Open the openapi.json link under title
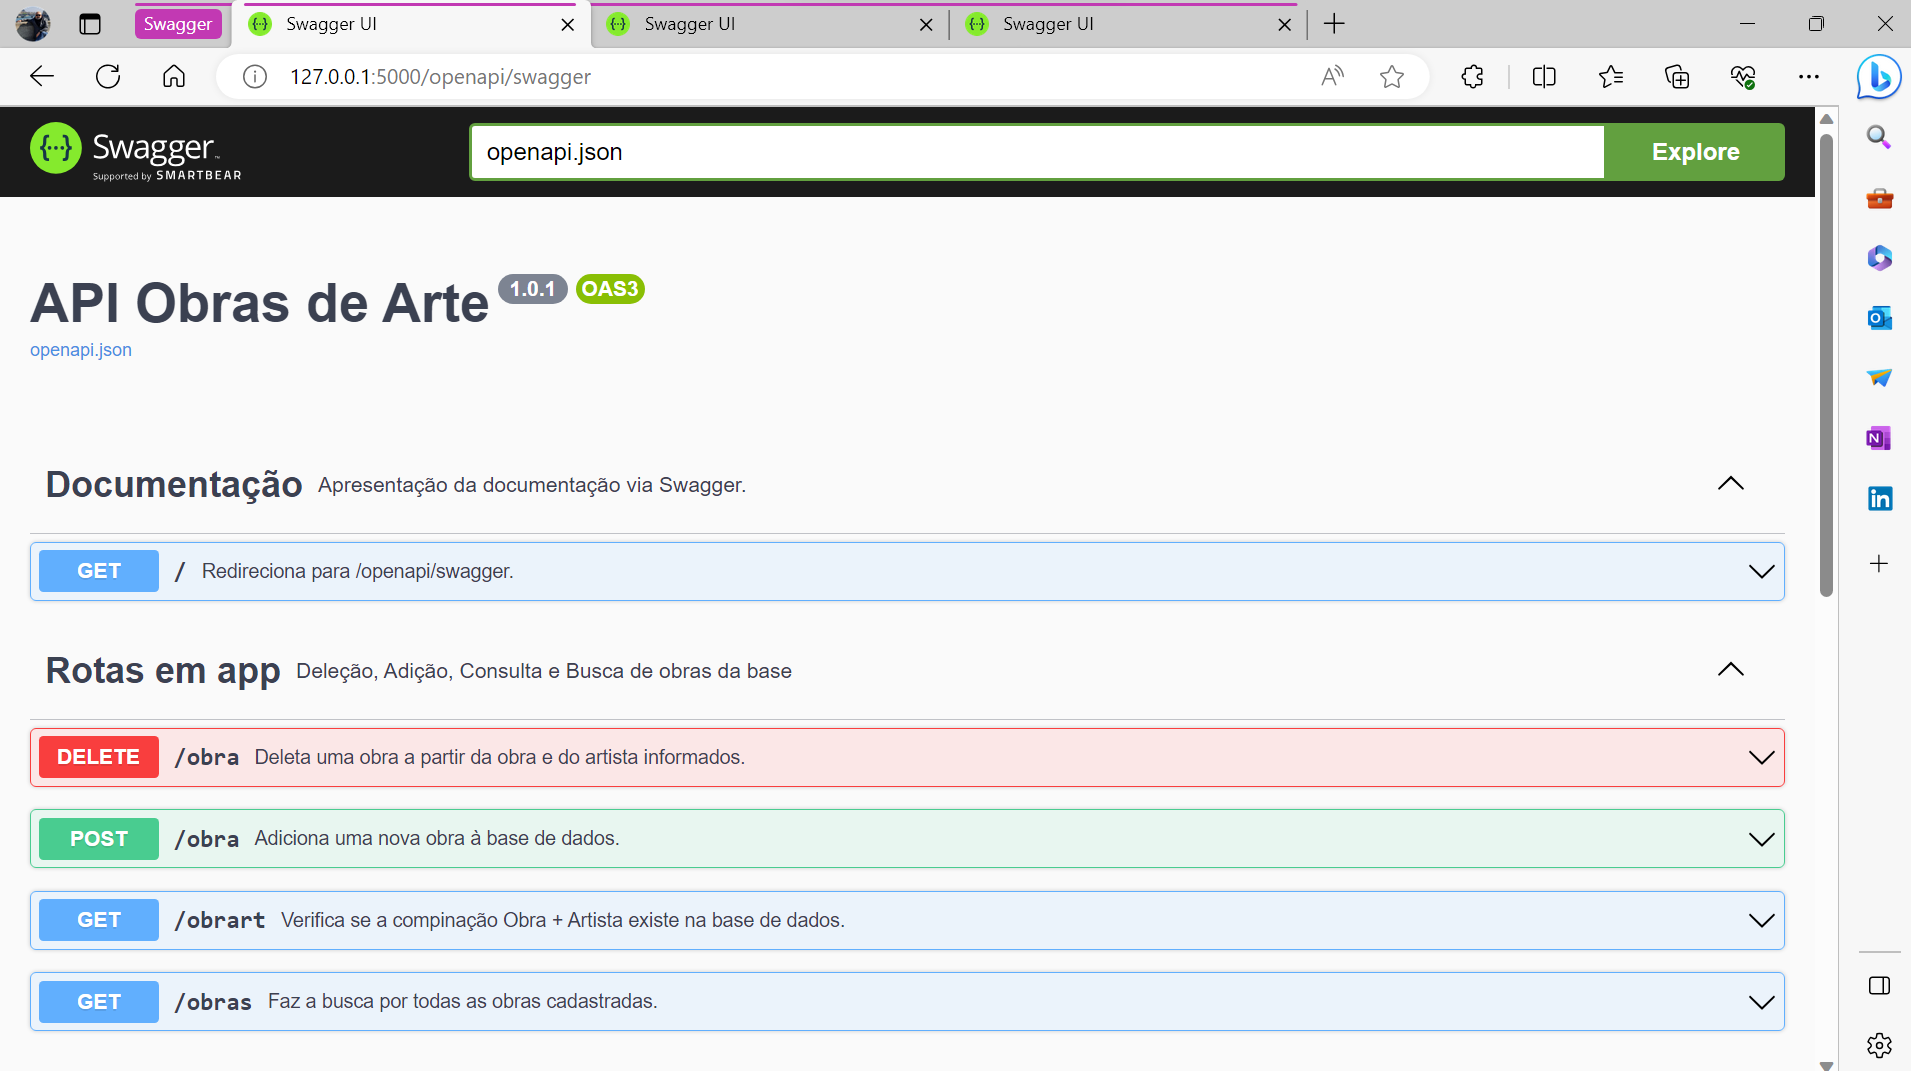The height and width of the screenshot is (1071, 1911). click(x=81, y=350)
